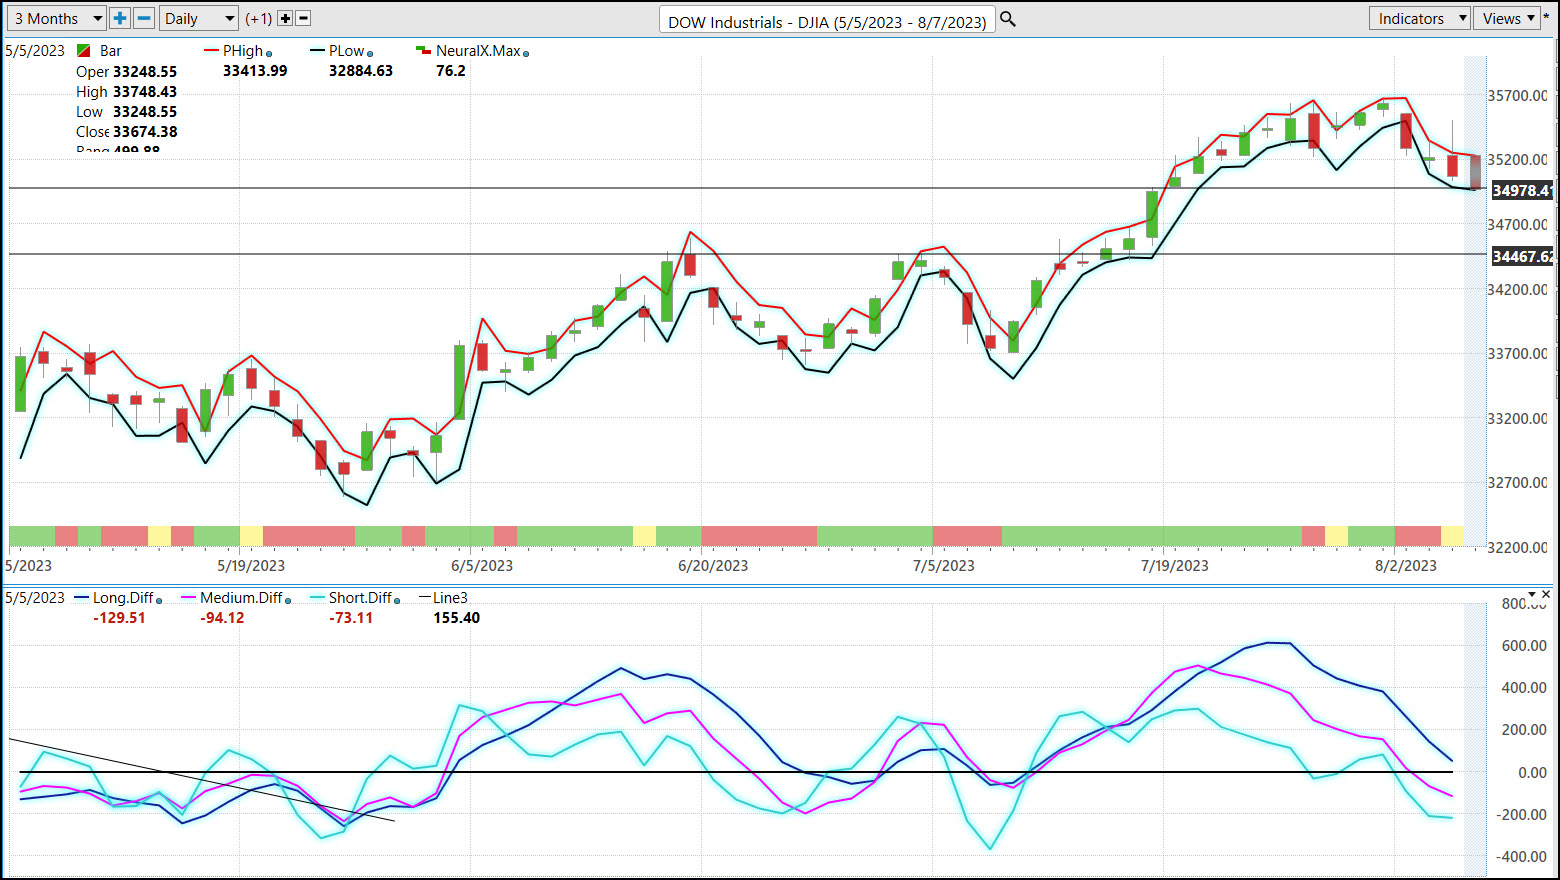This screenshot has width=1560, height=880.
Task: Click the black minus icon beside (+1)
Action: coord(304,18)
